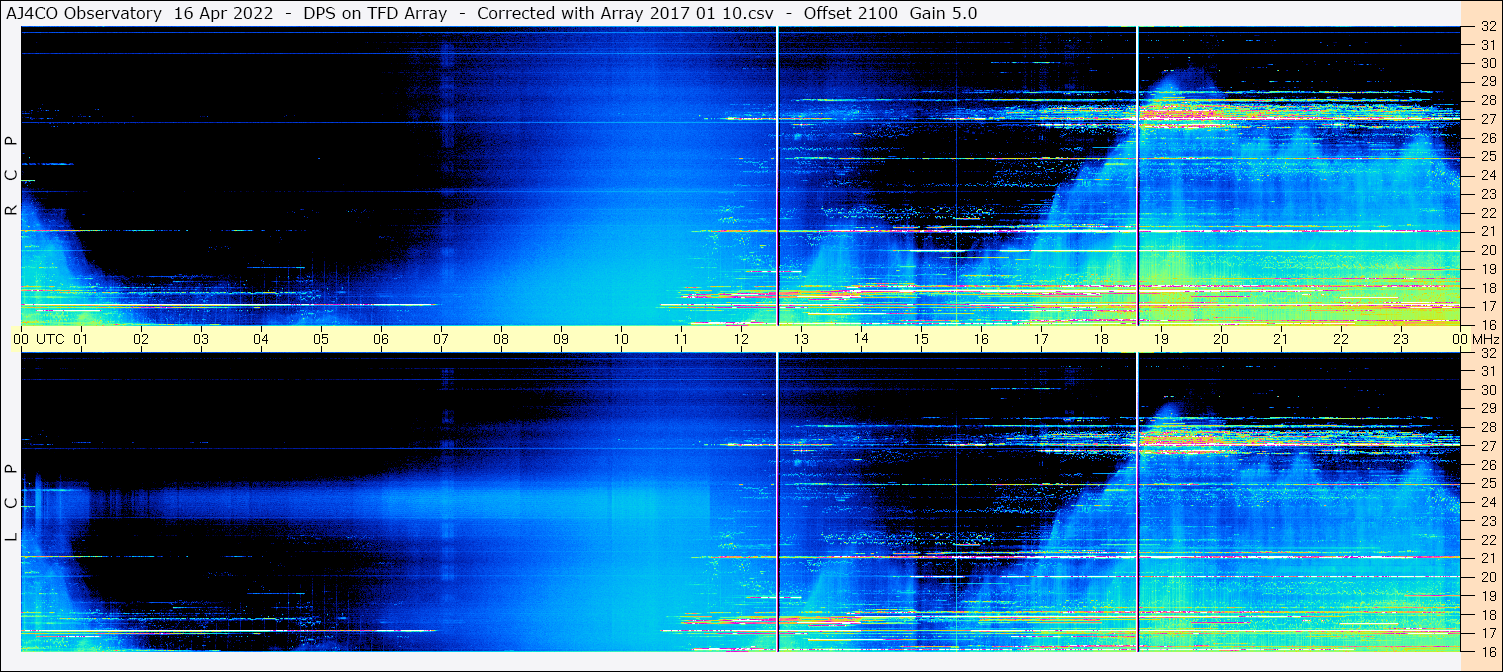Image resolution: width=1503 pixels, height=672 pixels.
Task: Select the 07 hour tick label
Action: click(x=441, y=339)
